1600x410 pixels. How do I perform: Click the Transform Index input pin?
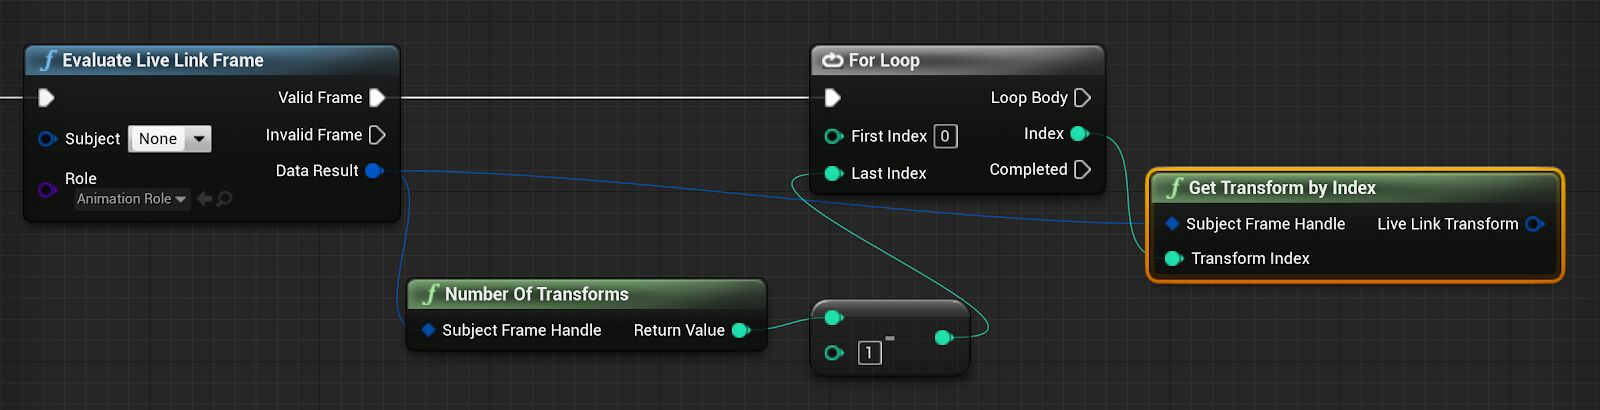(x=1174, y=259)
